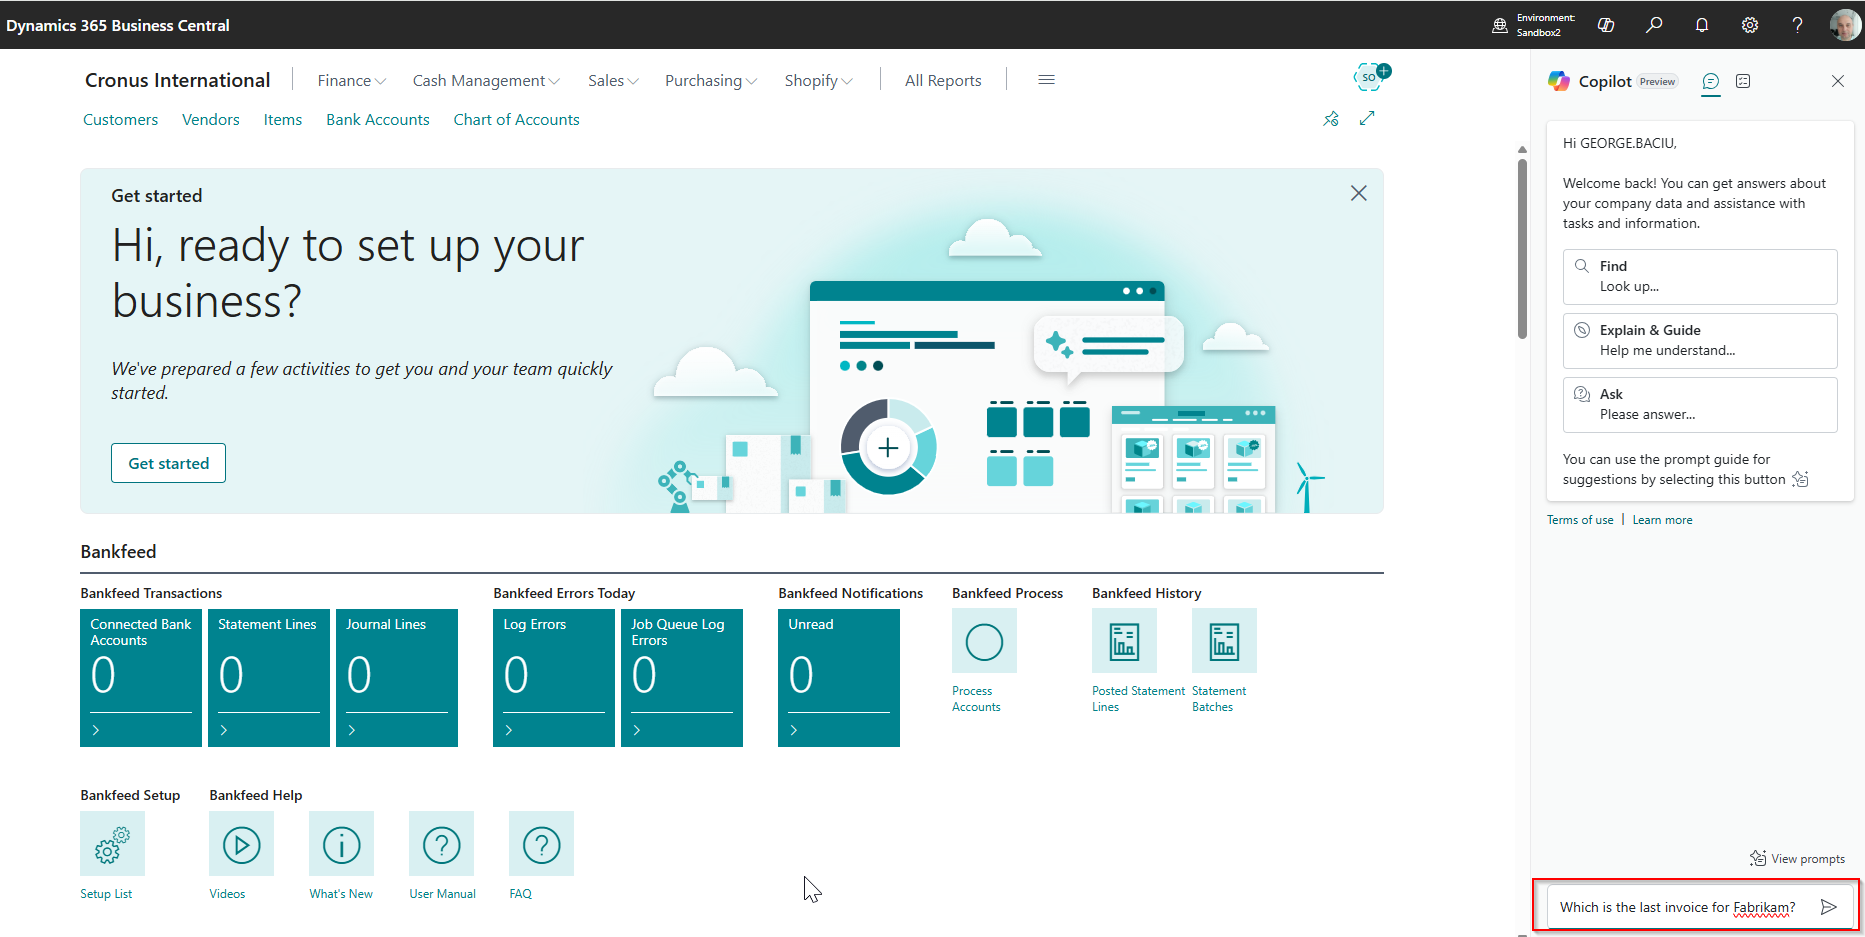Go to Items
Screen dimensions: 1865x937
pyautogui.click(x=283, y=119)
